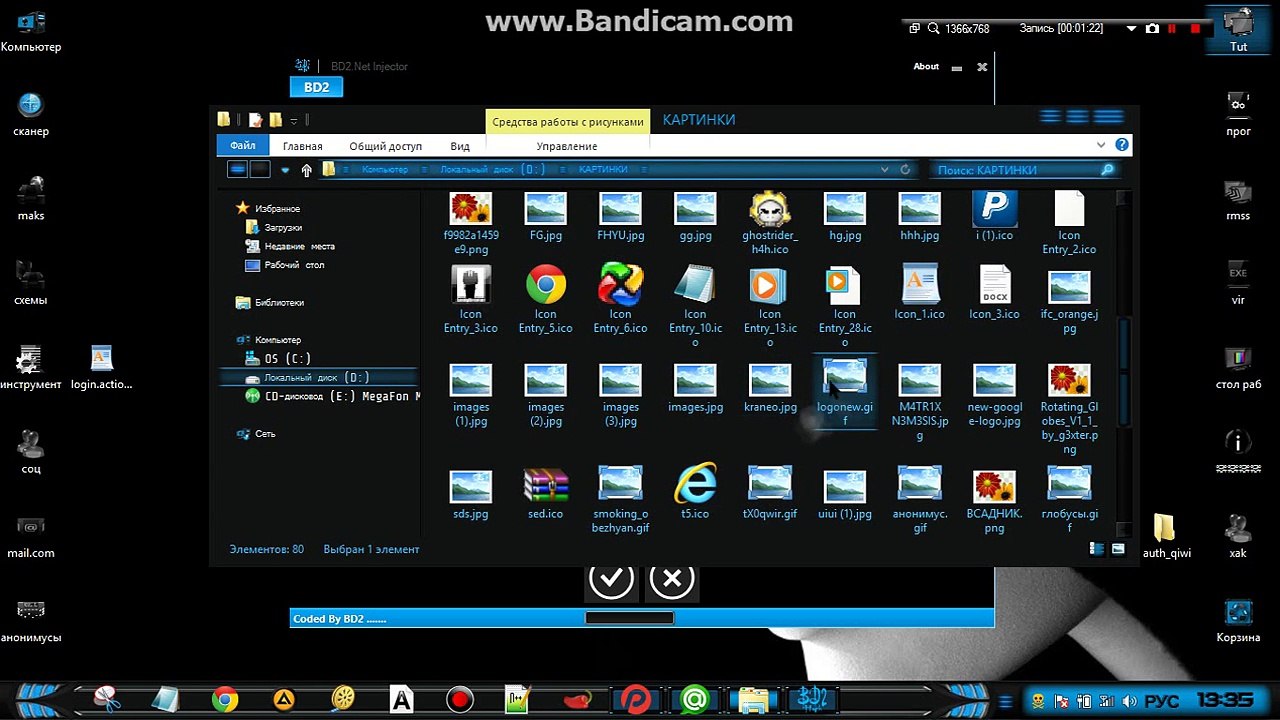Select Icon Entry_3.ico file
Viewport: 1280px width, 720px height.
[471, 300]
